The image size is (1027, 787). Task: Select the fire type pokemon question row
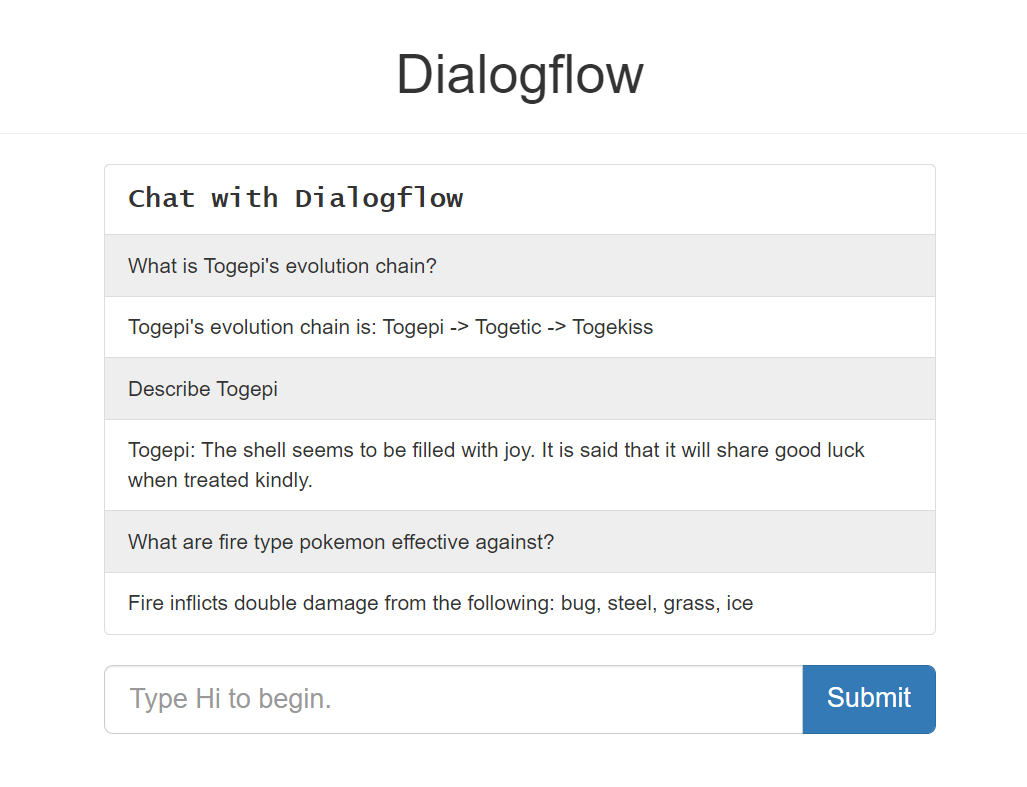click(x=341, y=542)
